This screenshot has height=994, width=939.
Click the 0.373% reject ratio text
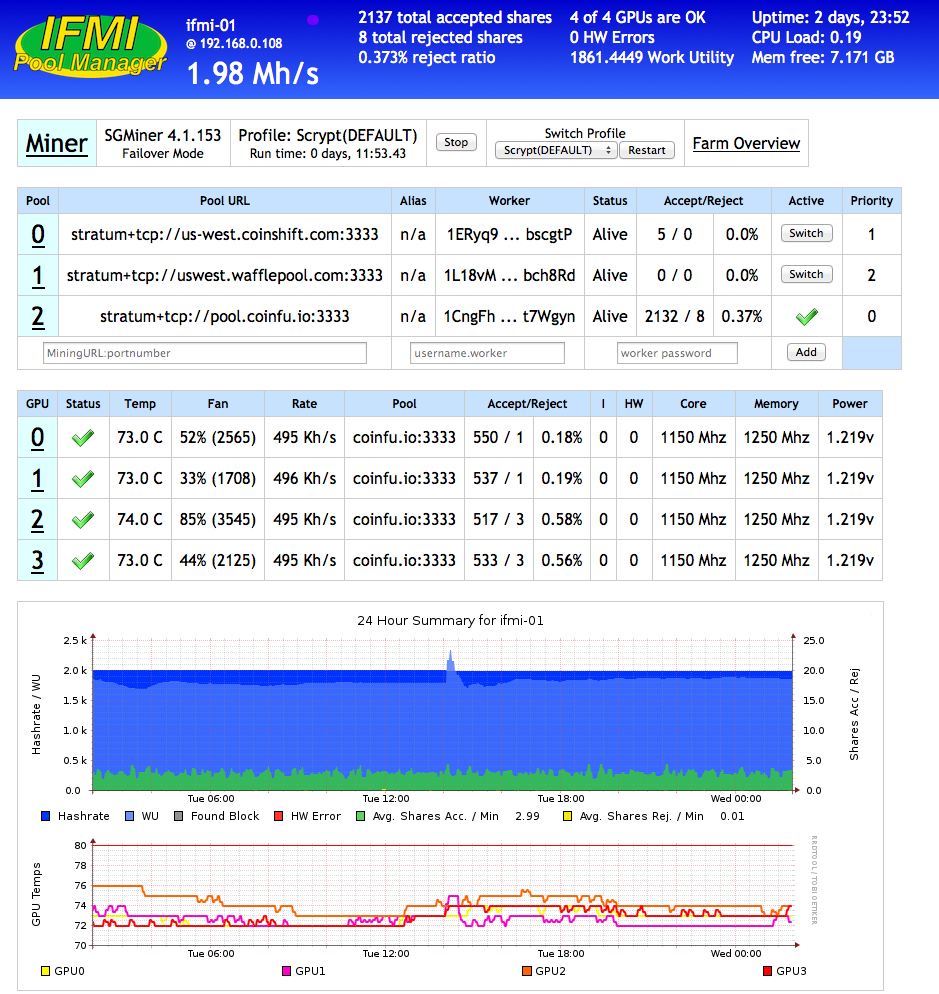click(427, 58)
